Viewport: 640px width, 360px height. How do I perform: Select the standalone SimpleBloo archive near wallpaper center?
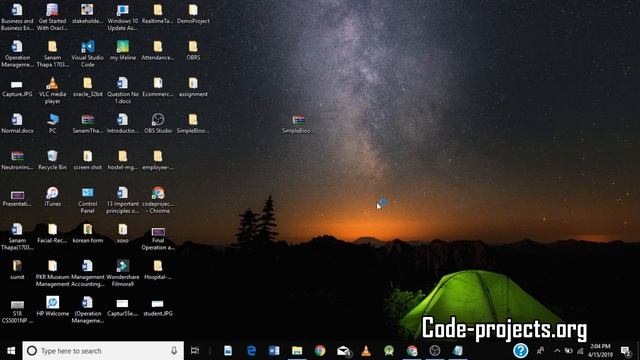[x=298, y=123]
